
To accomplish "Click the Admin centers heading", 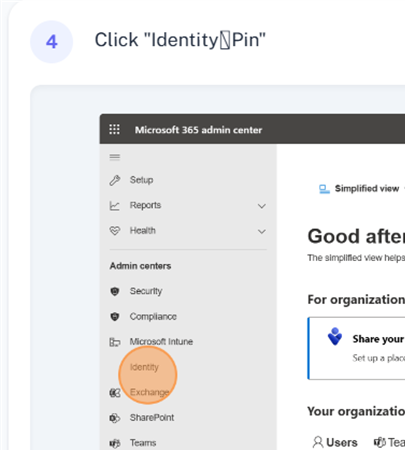I will [140, 266].
